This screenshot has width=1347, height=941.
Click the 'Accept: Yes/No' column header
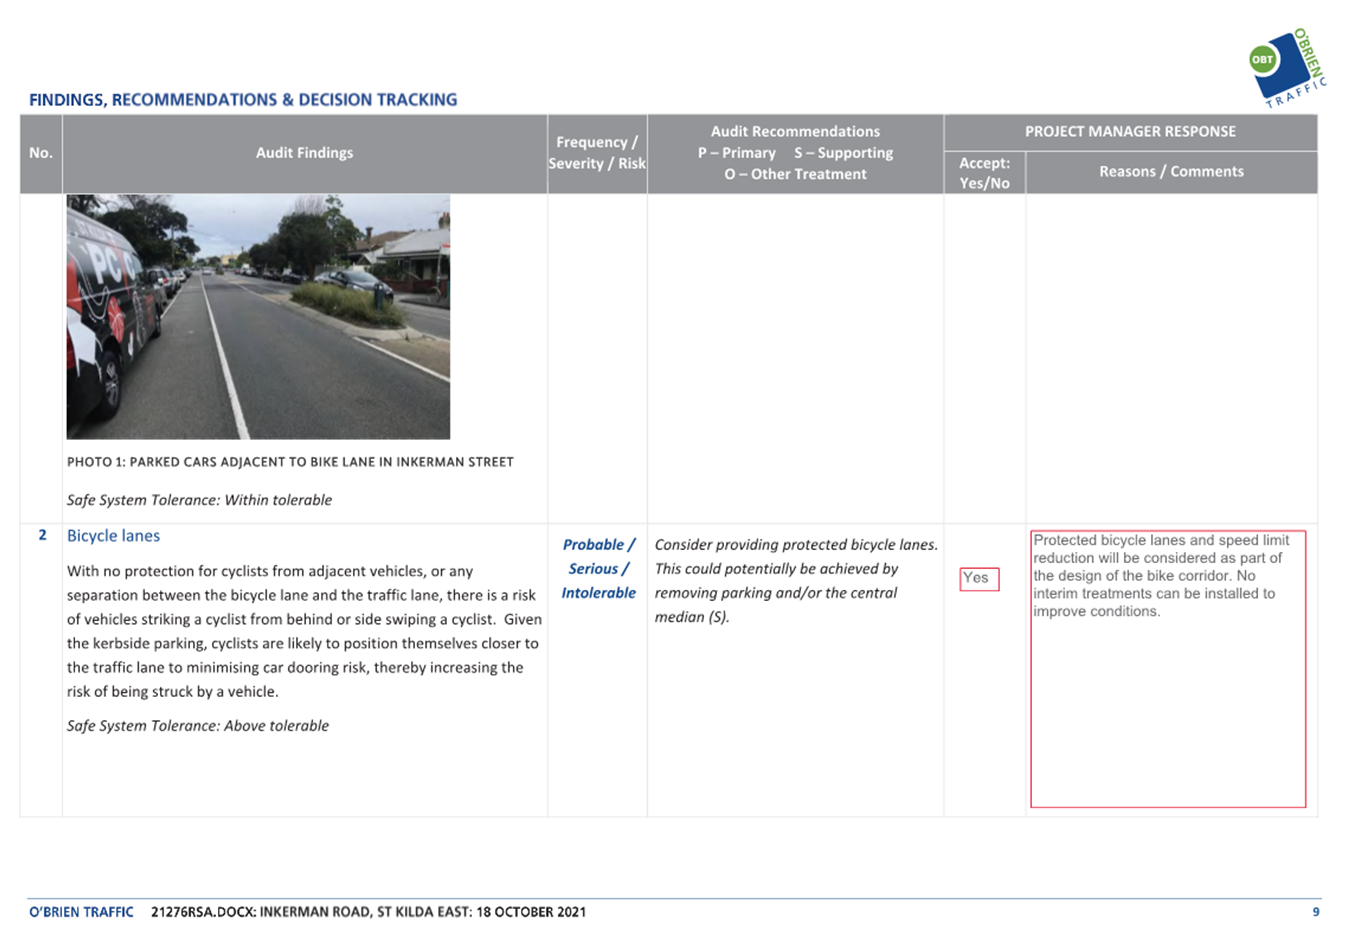point(984,173)
